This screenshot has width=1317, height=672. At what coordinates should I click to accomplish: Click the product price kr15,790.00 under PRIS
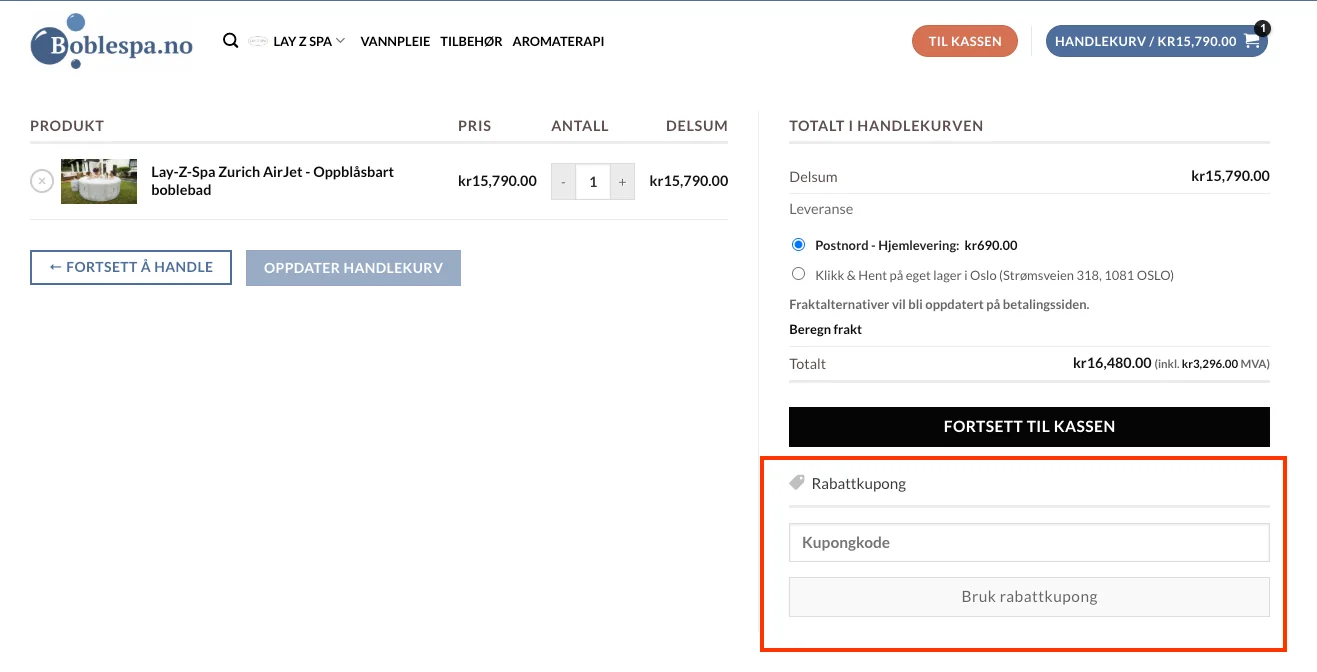[497, 181]
